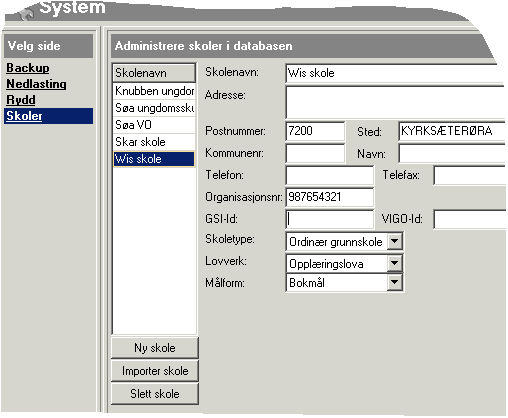Go to the Rydd page

21,100
